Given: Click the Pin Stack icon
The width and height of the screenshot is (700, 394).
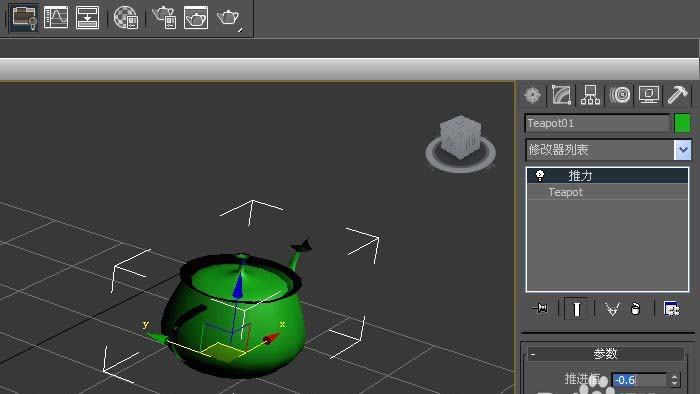Looking at the screenshot, I should pos(540,308).
